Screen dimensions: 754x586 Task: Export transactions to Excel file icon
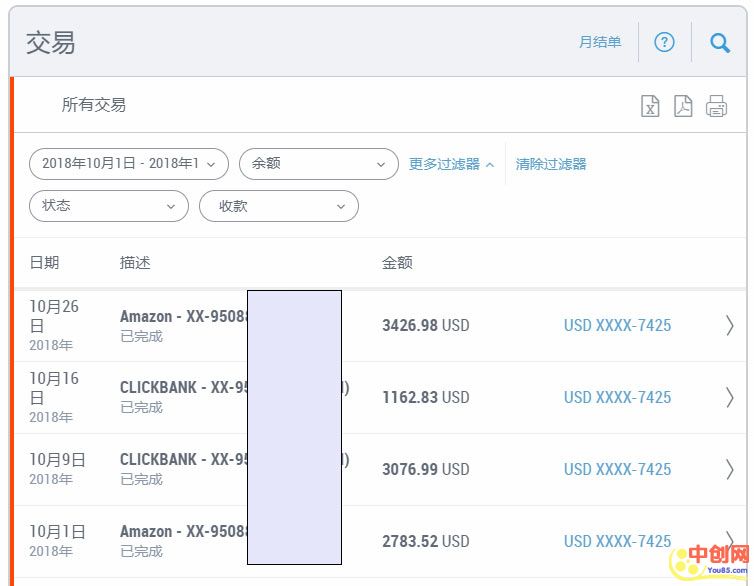[x=650, y=106]
